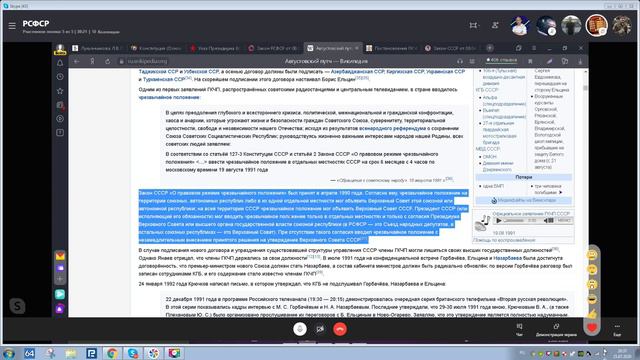This screenshot has width=640, height=360.
Task: Open 'Медиафайлы на Викискладе' link
Action: point(527,200)
